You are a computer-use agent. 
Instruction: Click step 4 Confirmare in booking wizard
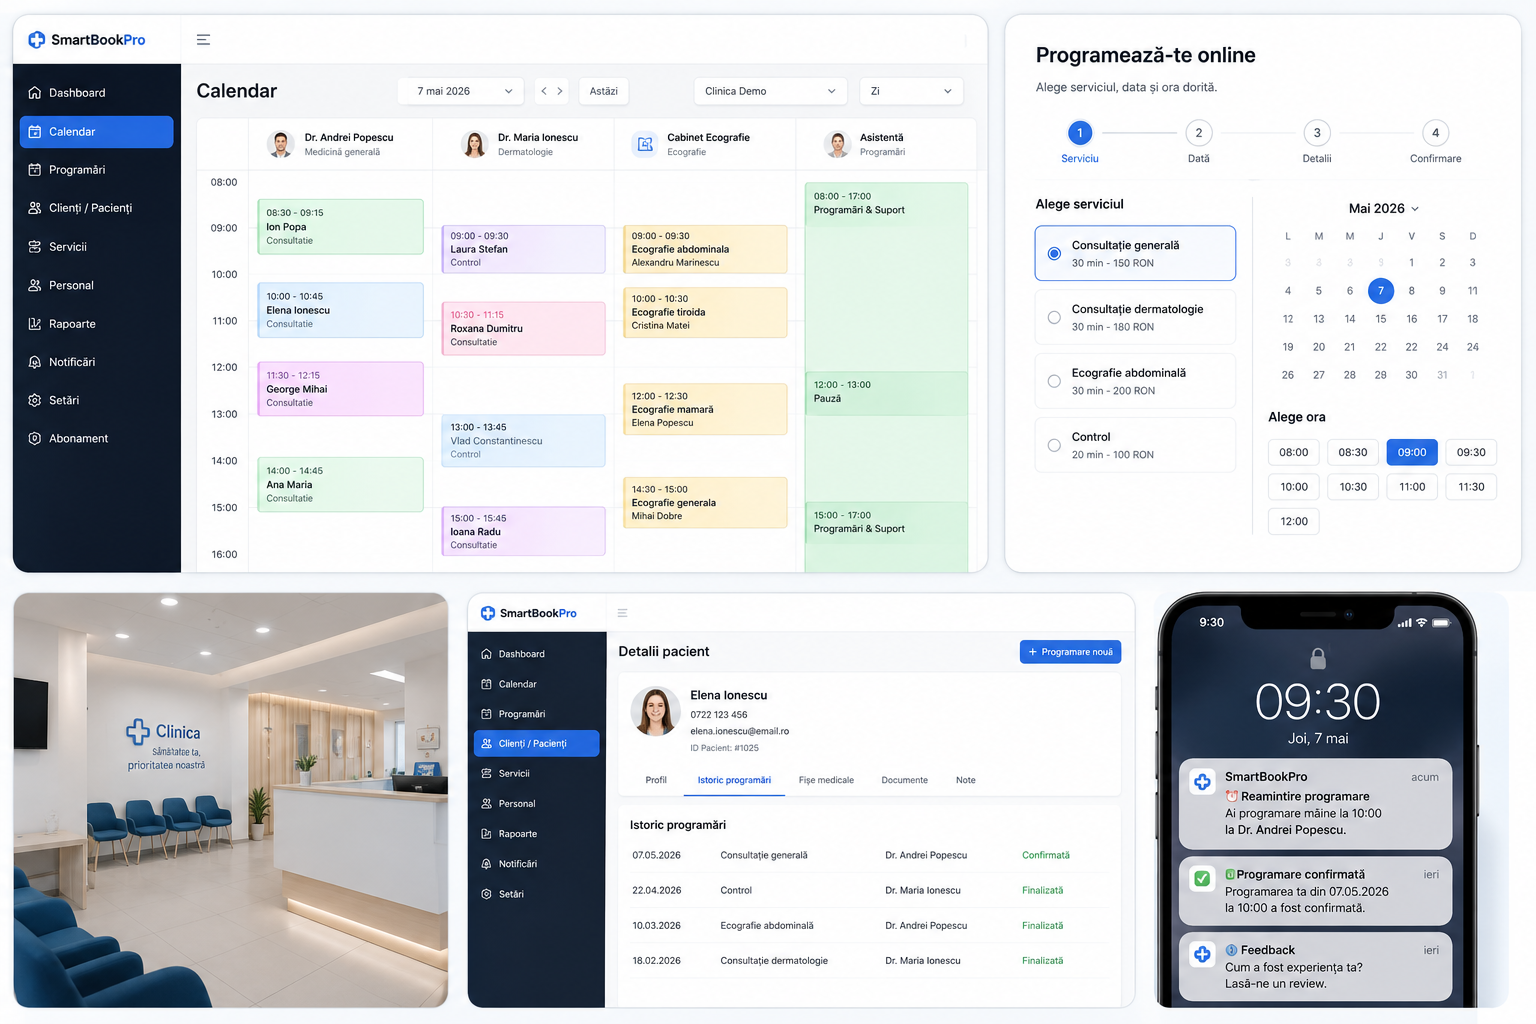click(1435, 133)
